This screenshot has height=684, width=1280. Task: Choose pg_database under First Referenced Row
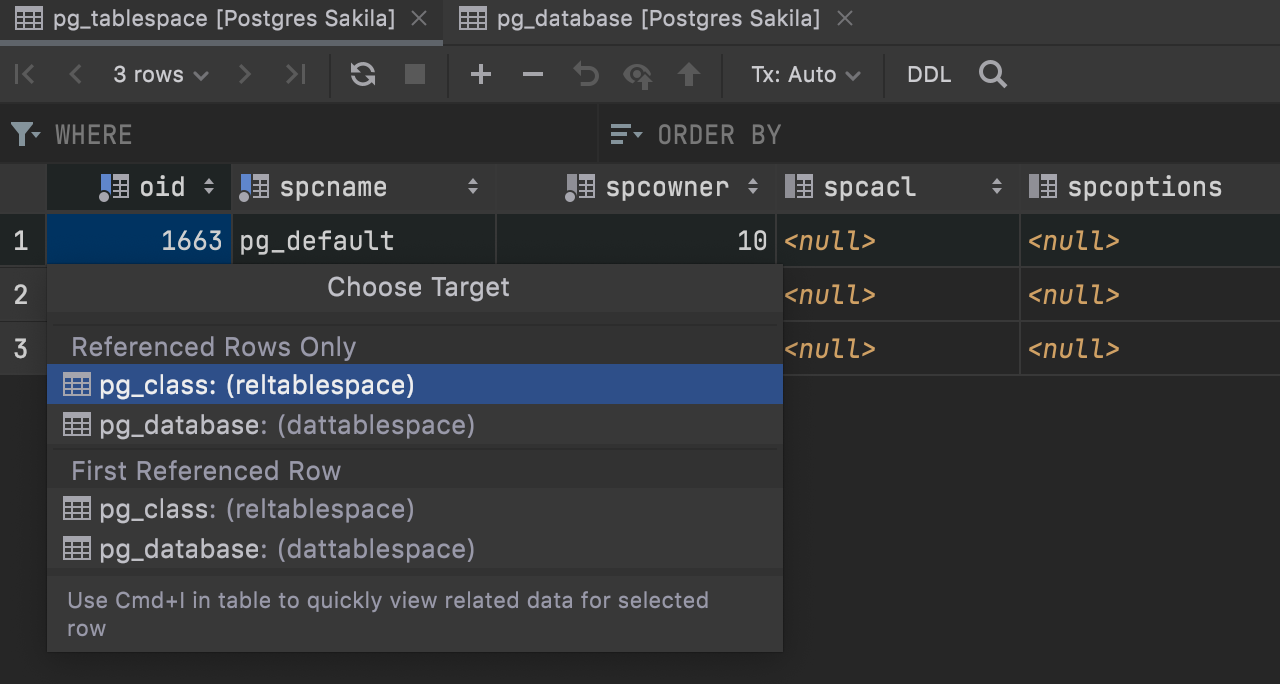tap(286, 549)
